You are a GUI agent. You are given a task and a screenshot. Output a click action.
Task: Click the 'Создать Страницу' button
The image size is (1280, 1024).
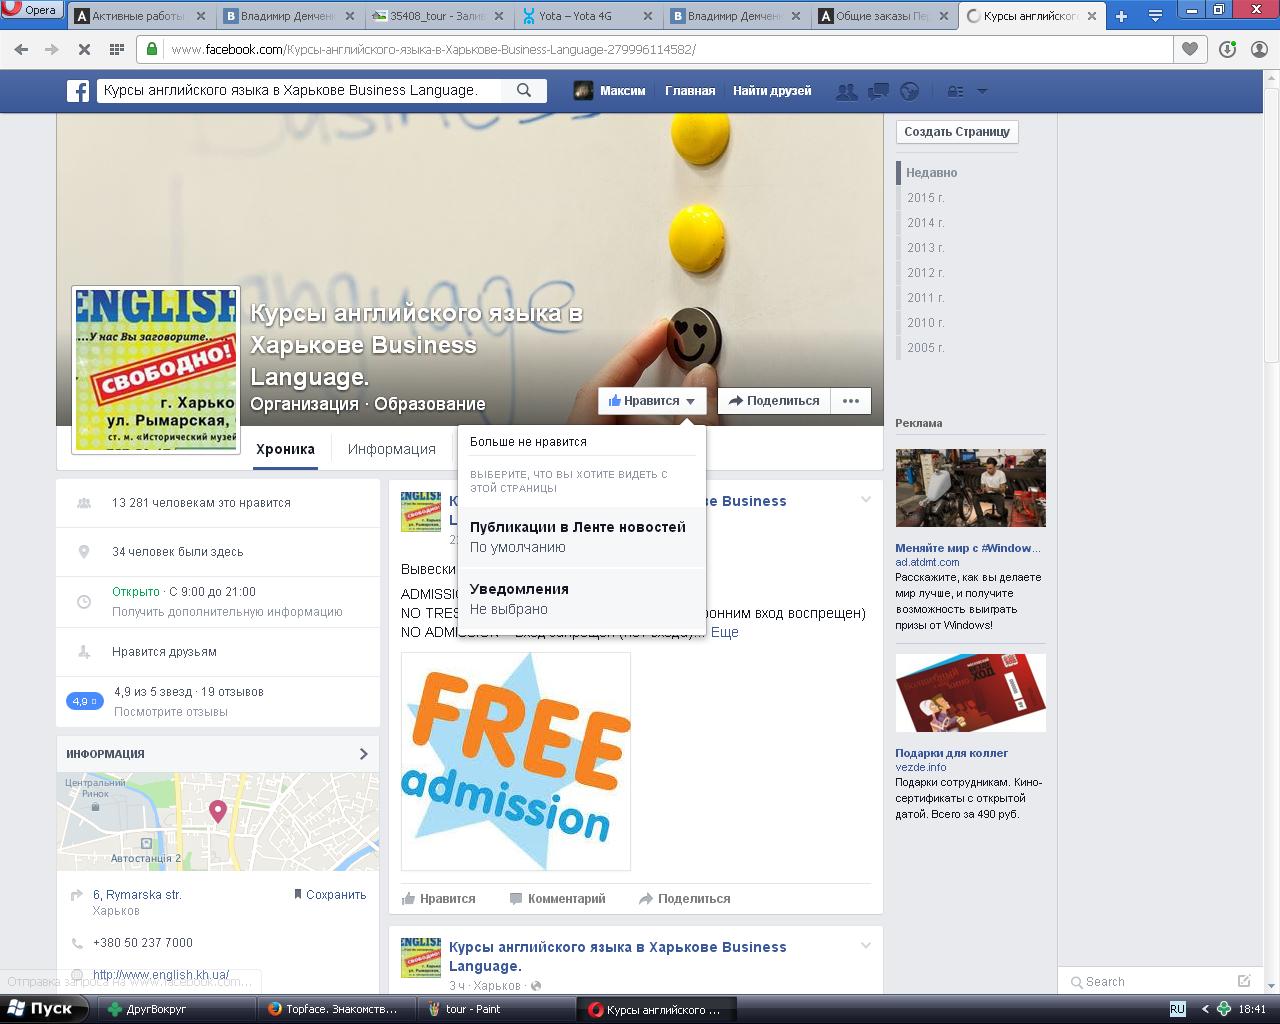957,131
